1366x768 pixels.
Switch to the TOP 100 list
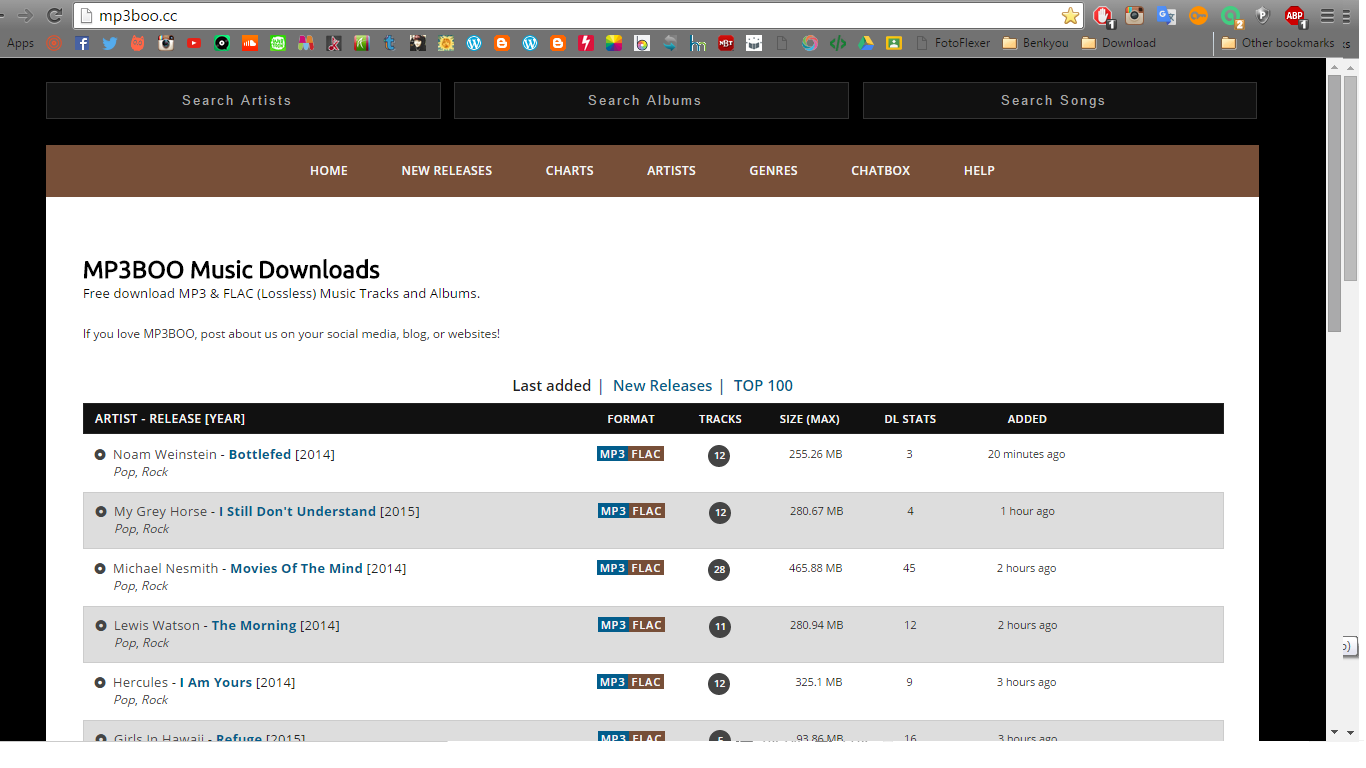(763, 386)
